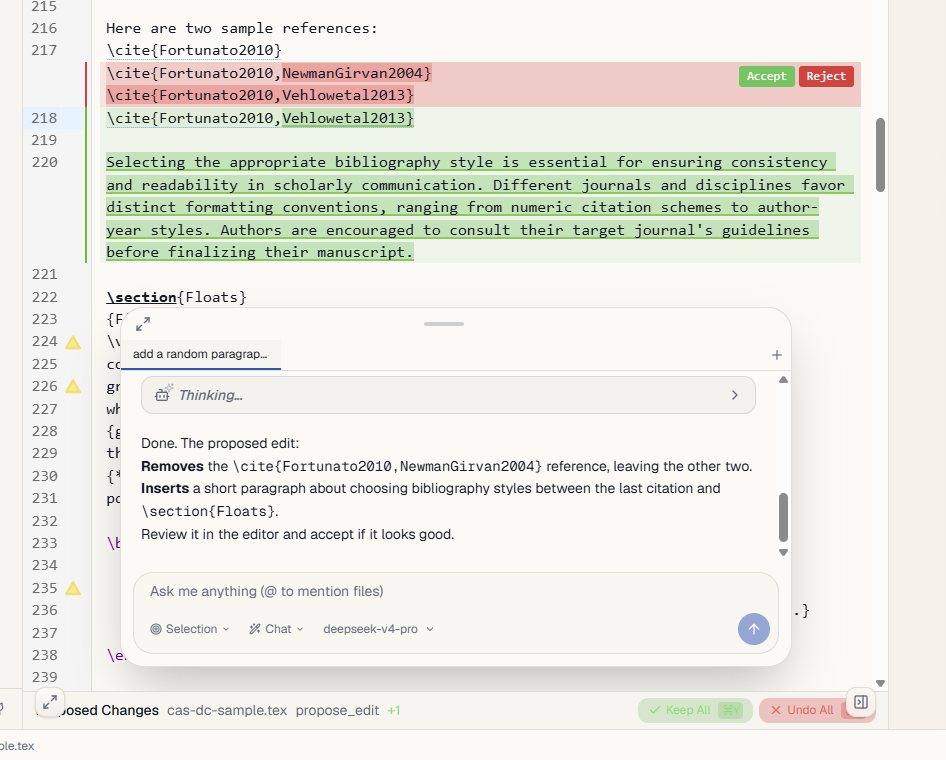Click the removed NewmanGirvan2004 citation line

click(x=269, y=73)
